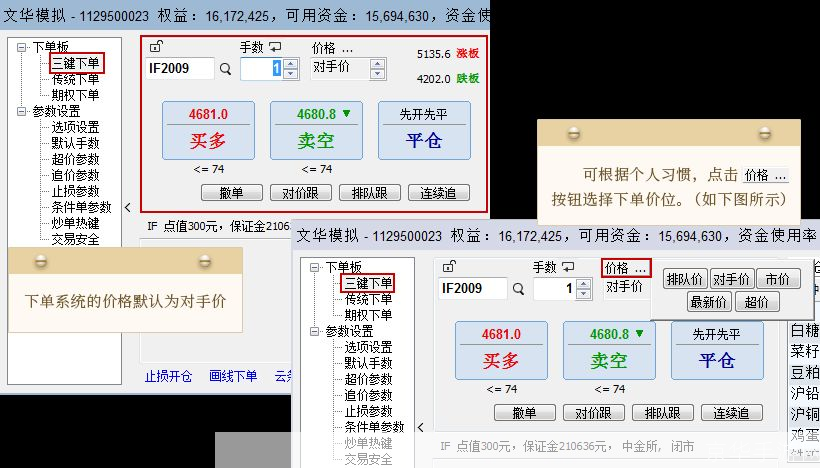Open 止损参数 in back window tree
This screenshot has width=820, height=468.
pyautogui.click(x=75, y=191)
